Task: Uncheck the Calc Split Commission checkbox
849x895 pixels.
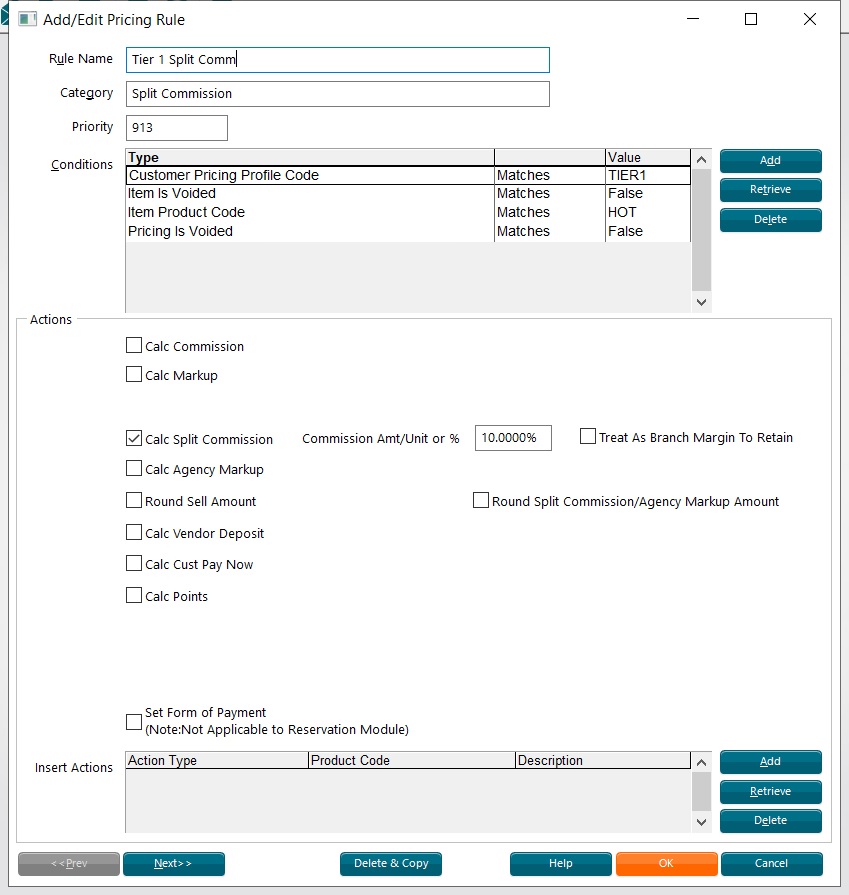Action: point(134,438)
